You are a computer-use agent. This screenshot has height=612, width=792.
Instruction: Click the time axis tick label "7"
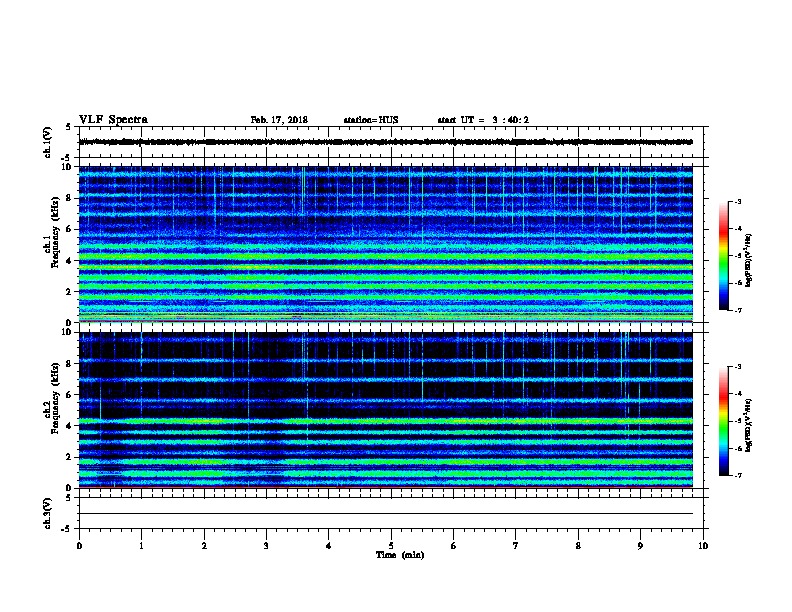click(516, 546)
